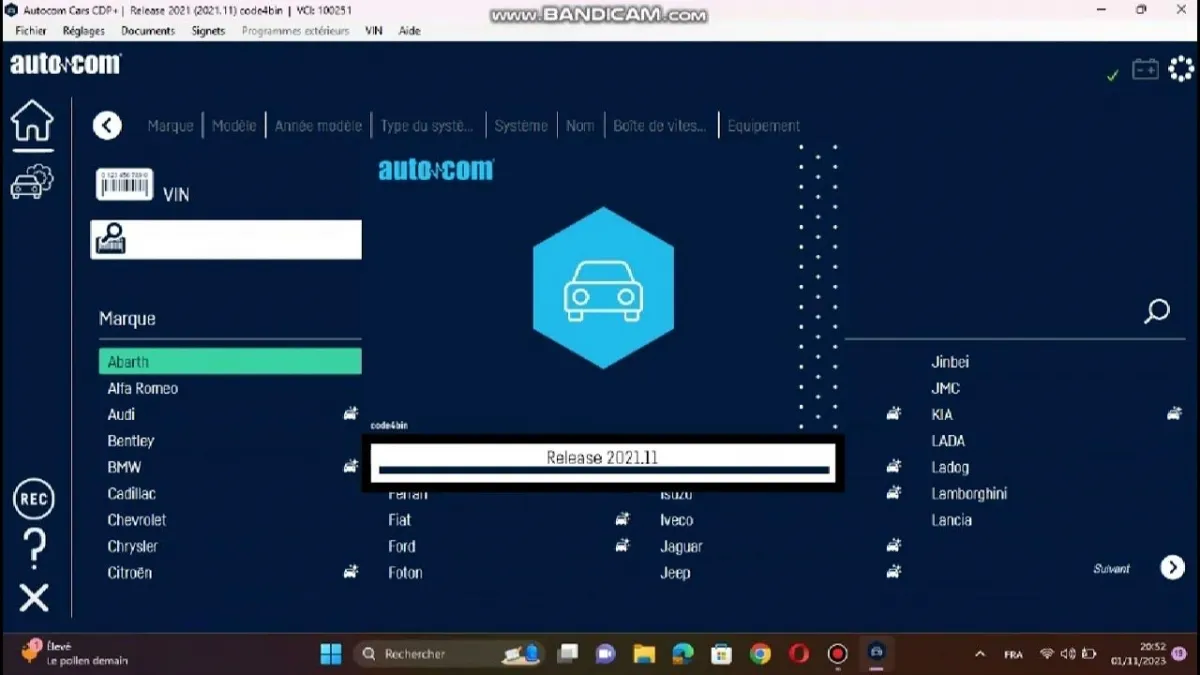
Task: Open the Réglages menu
Action: [x=83, y=31]
